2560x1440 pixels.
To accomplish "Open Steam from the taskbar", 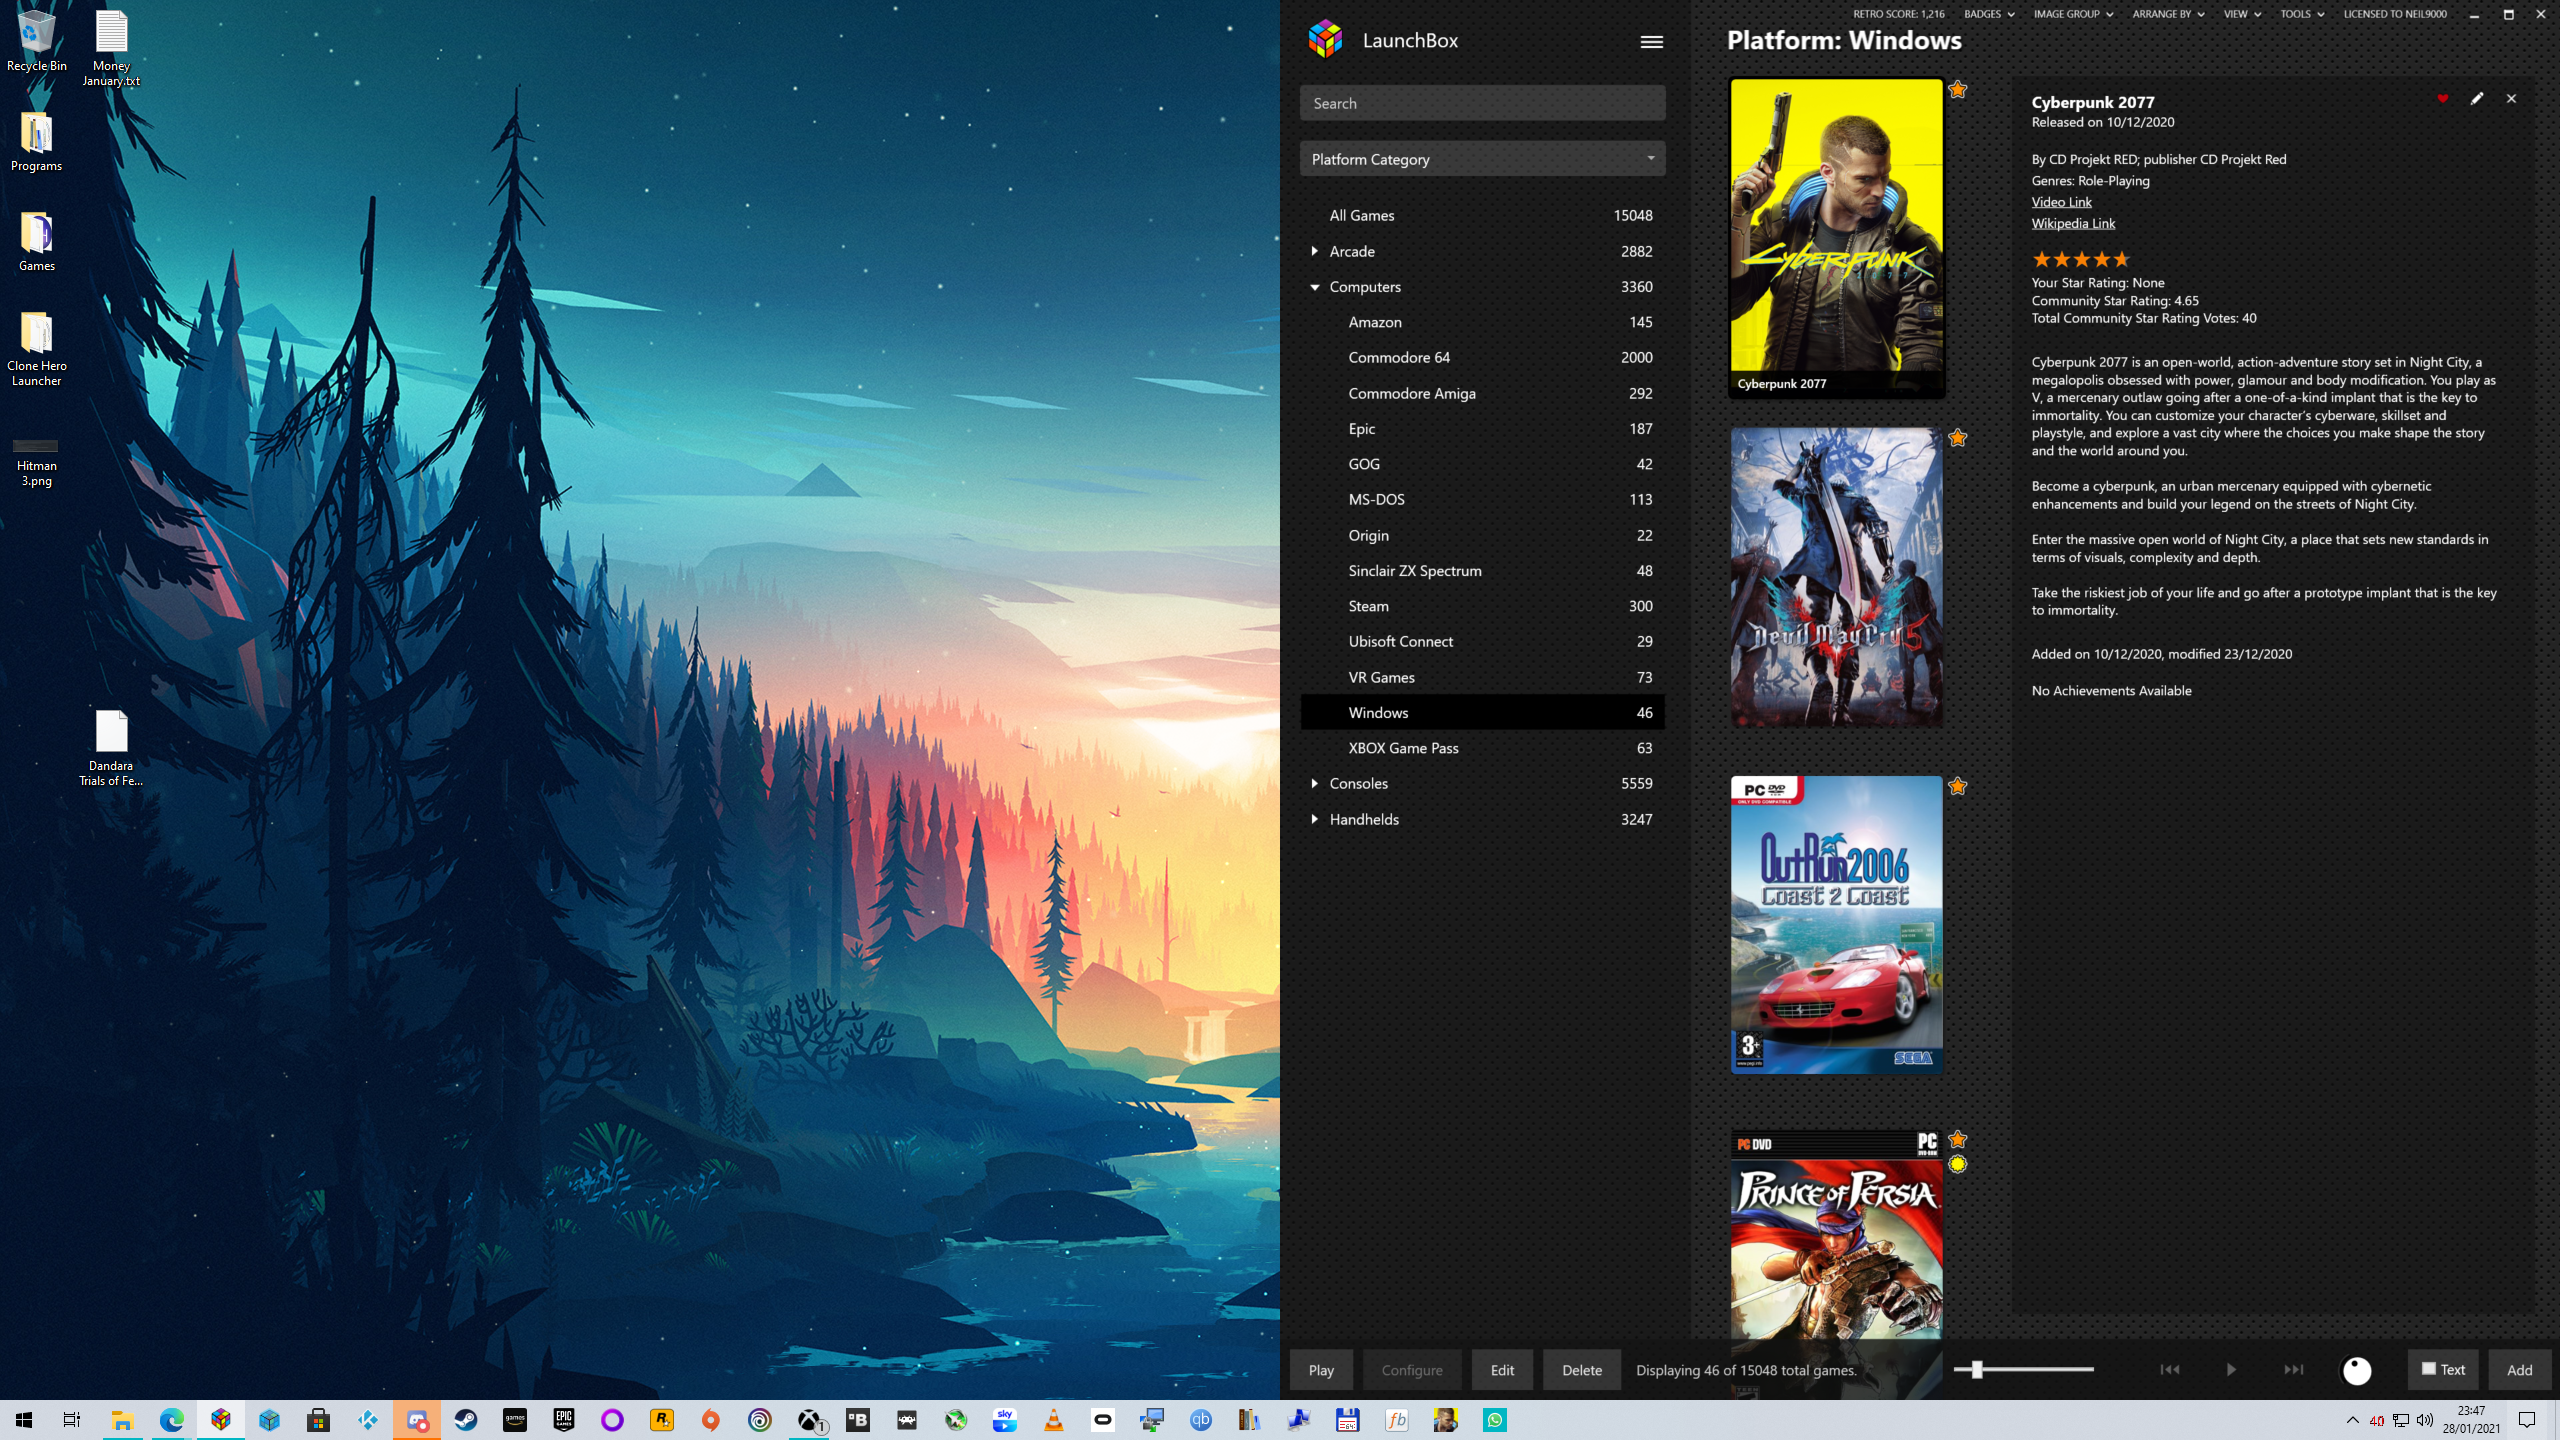I will (x=466, y=1420).
